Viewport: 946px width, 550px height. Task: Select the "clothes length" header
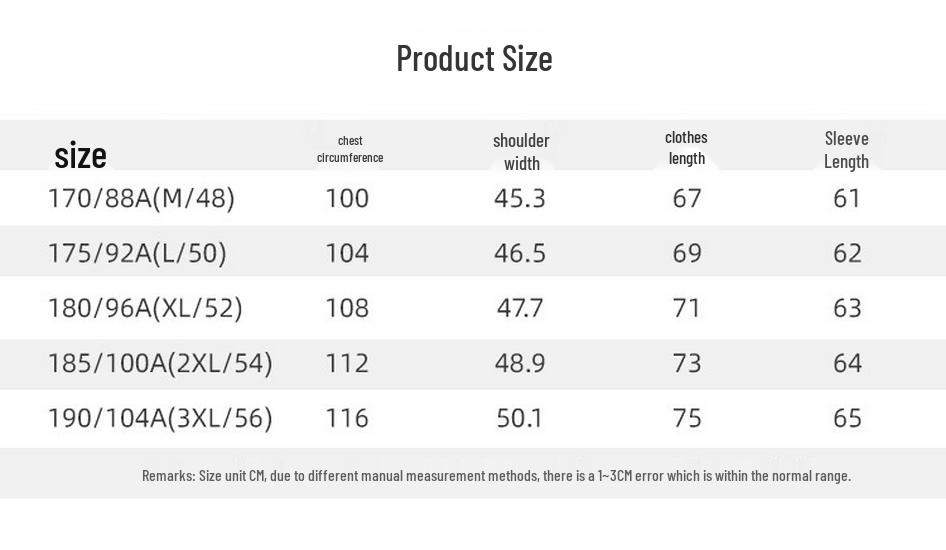(x=686, y=147)
